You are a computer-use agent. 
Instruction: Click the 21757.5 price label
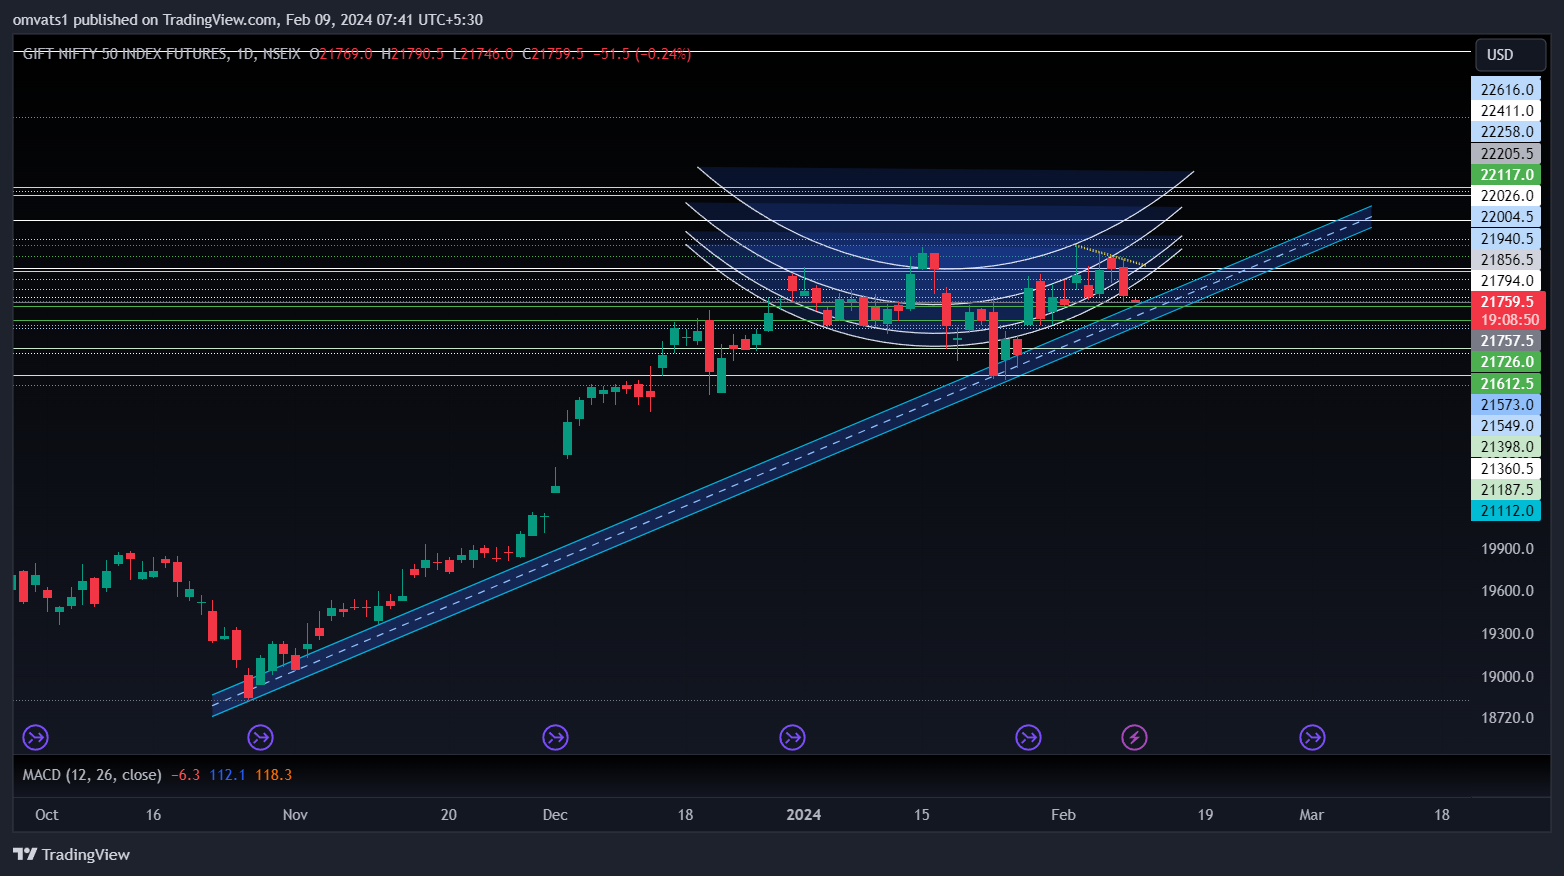click(x=1506, y=341)
